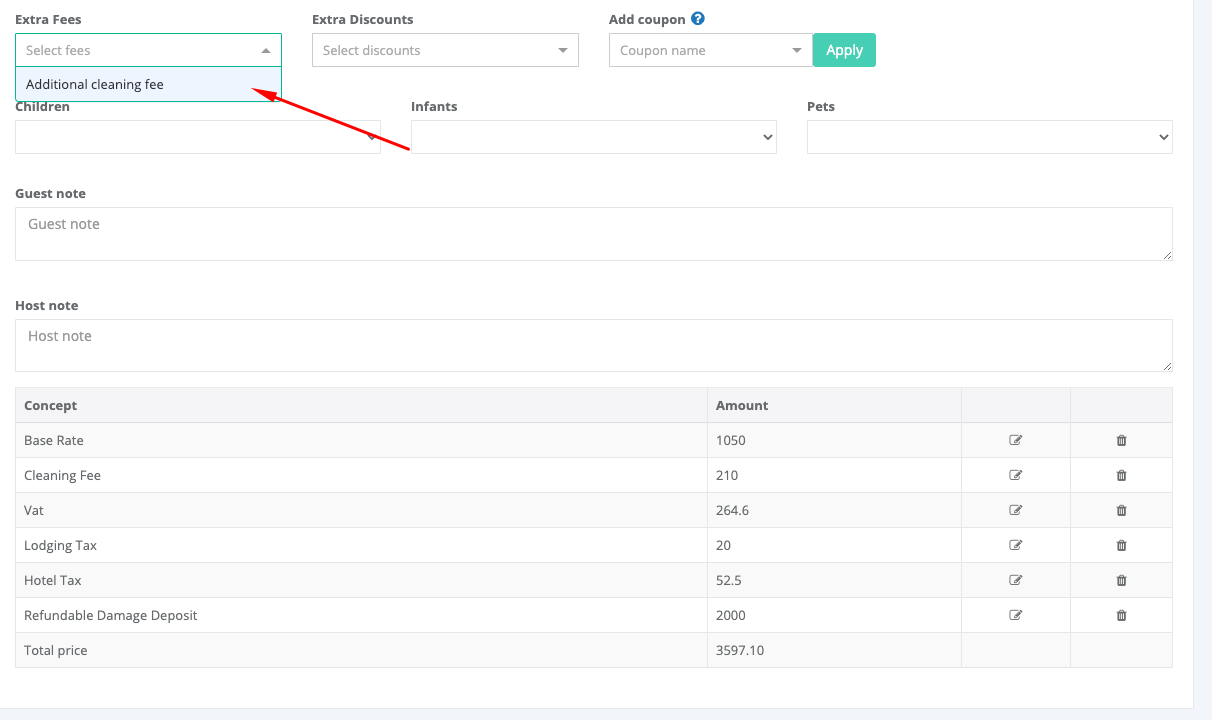
Task: Open the Infants selector
Action: coord(593,137)
